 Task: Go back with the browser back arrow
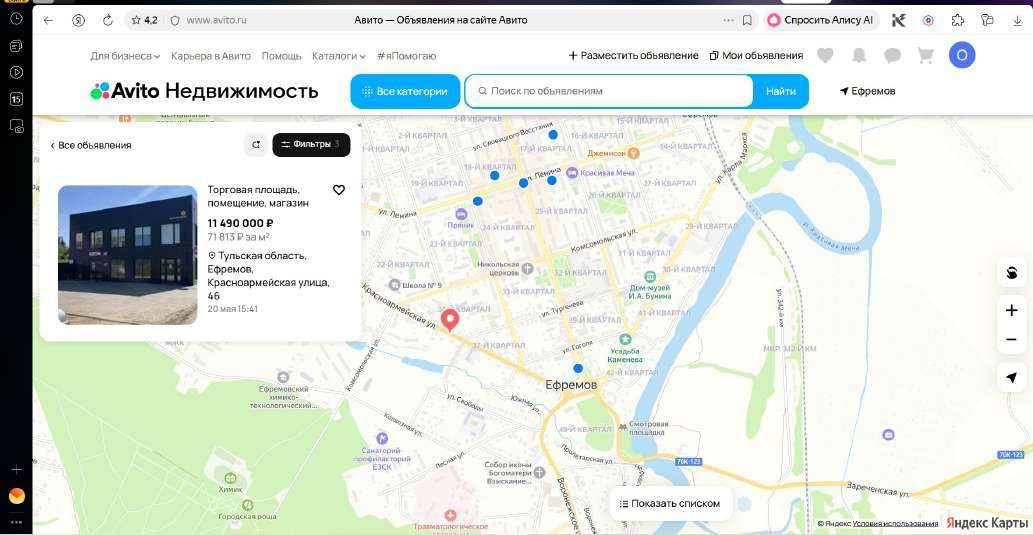click(x=48, y=20)
